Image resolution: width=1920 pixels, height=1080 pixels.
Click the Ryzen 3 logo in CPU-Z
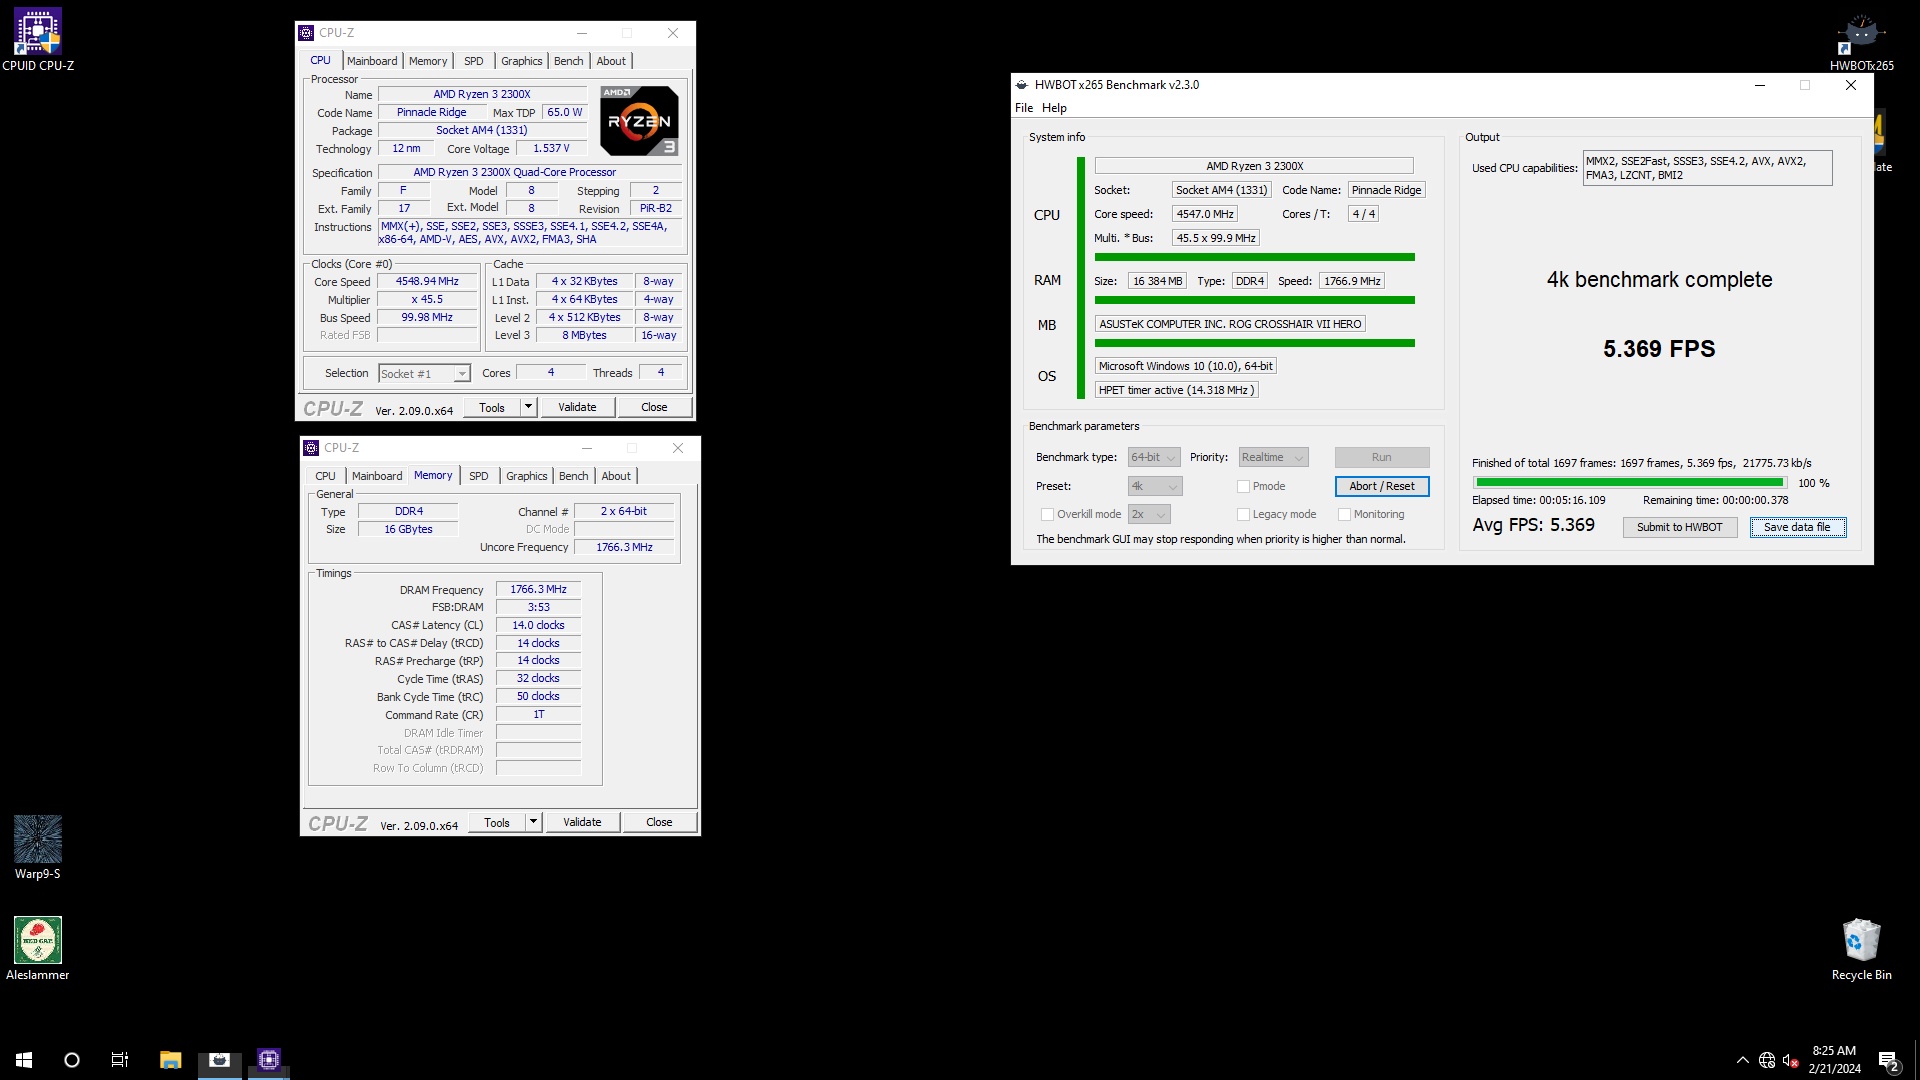[x=639, y=120]
